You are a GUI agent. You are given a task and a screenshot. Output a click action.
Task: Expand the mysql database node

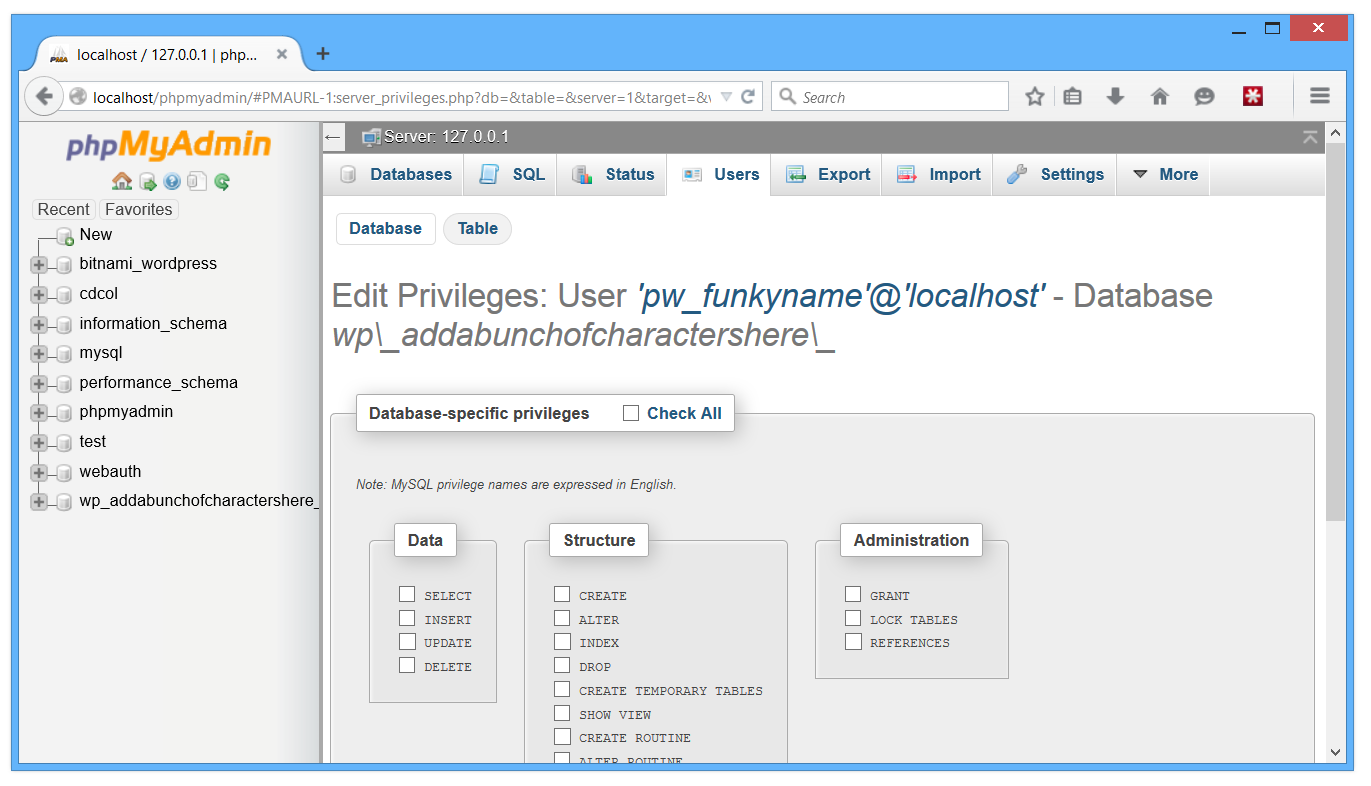[39, 354]
